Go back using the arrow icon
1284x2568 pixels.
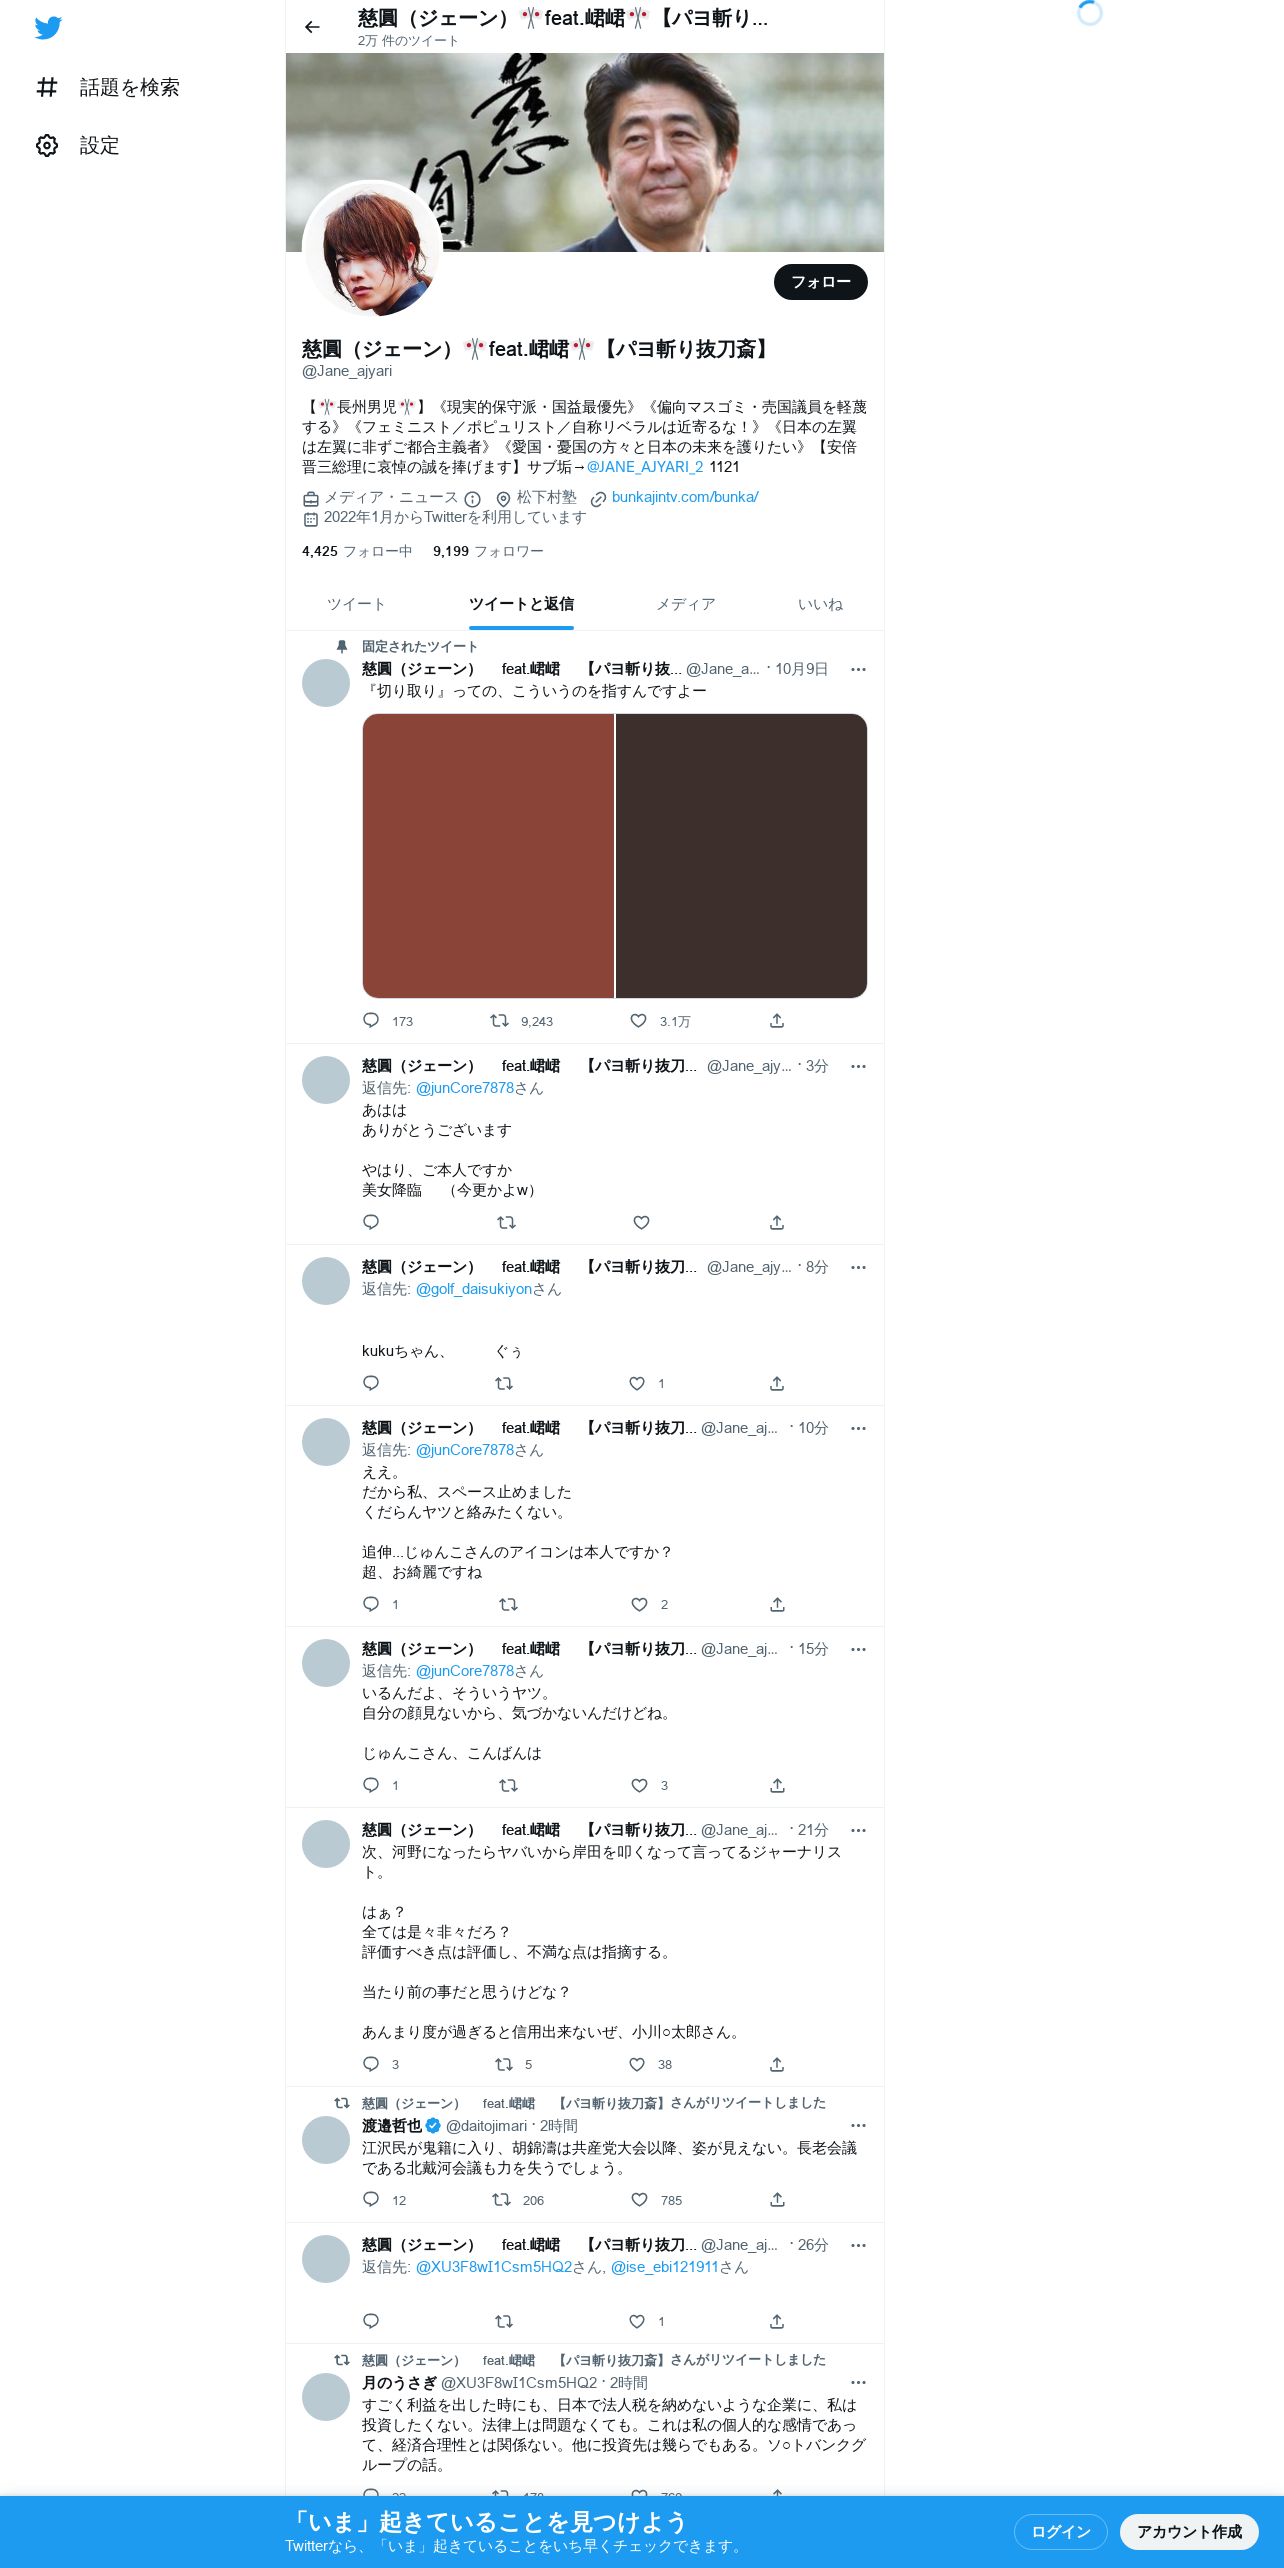click(312, 27)
